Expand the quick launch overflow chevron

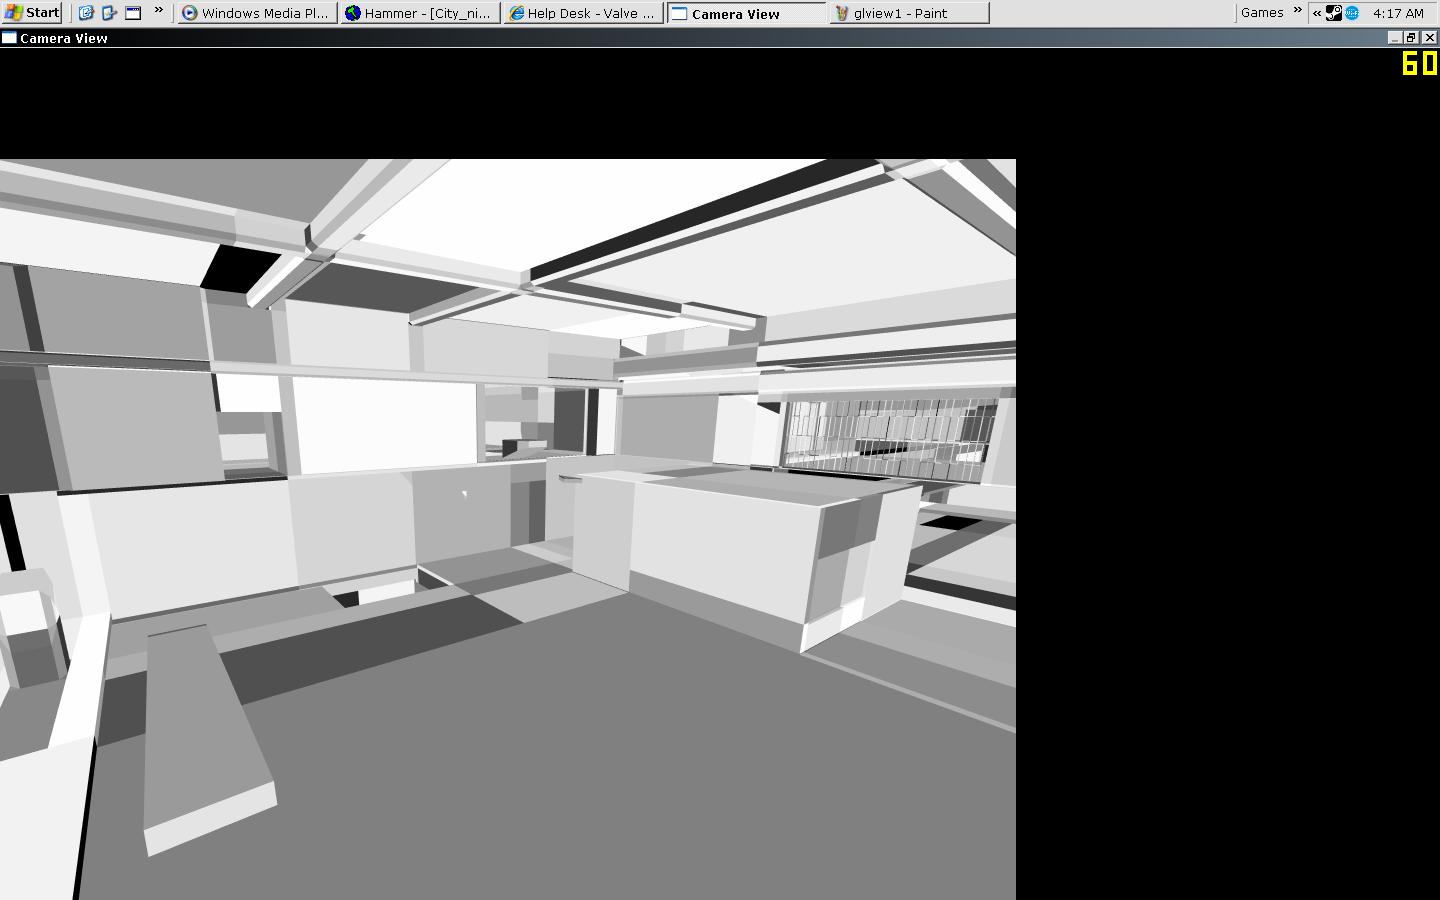[158, 10]
